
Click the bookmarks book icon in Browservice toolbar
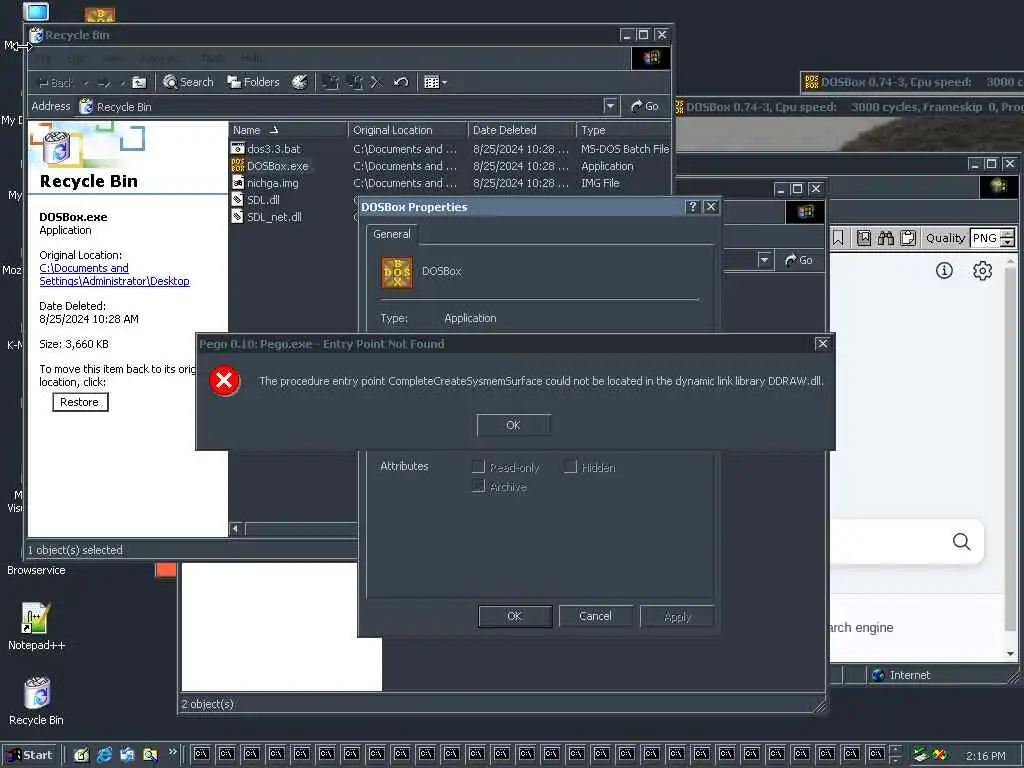863,238
